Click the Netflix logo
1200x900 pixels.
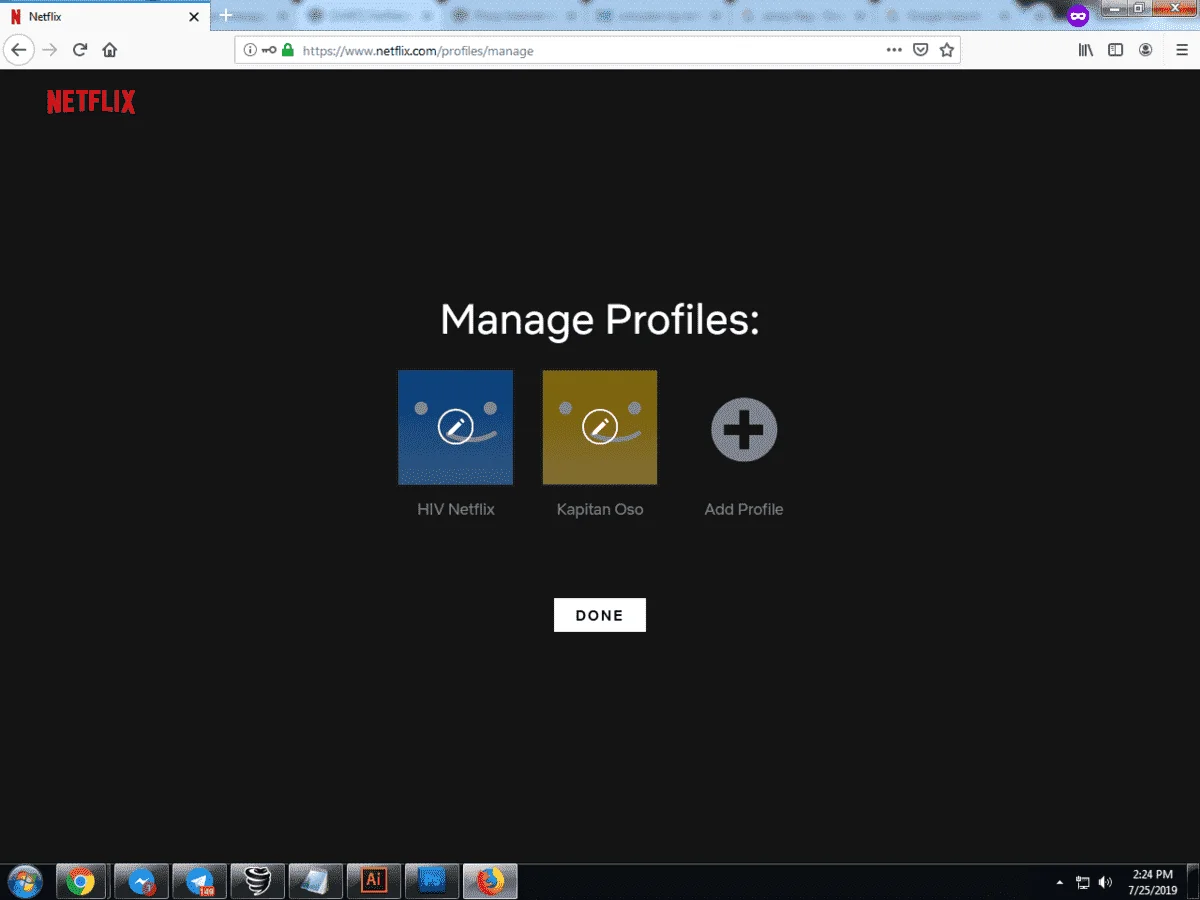tap(91, 102)
